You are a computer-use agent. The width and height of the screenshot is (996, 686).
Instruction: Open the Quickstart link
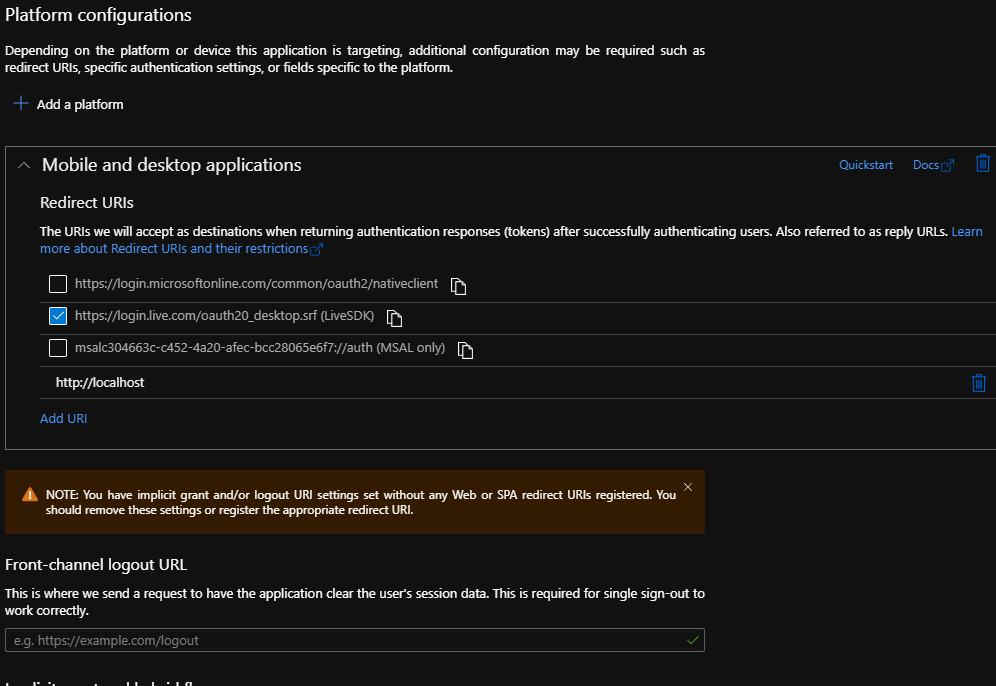pos(865,165)
